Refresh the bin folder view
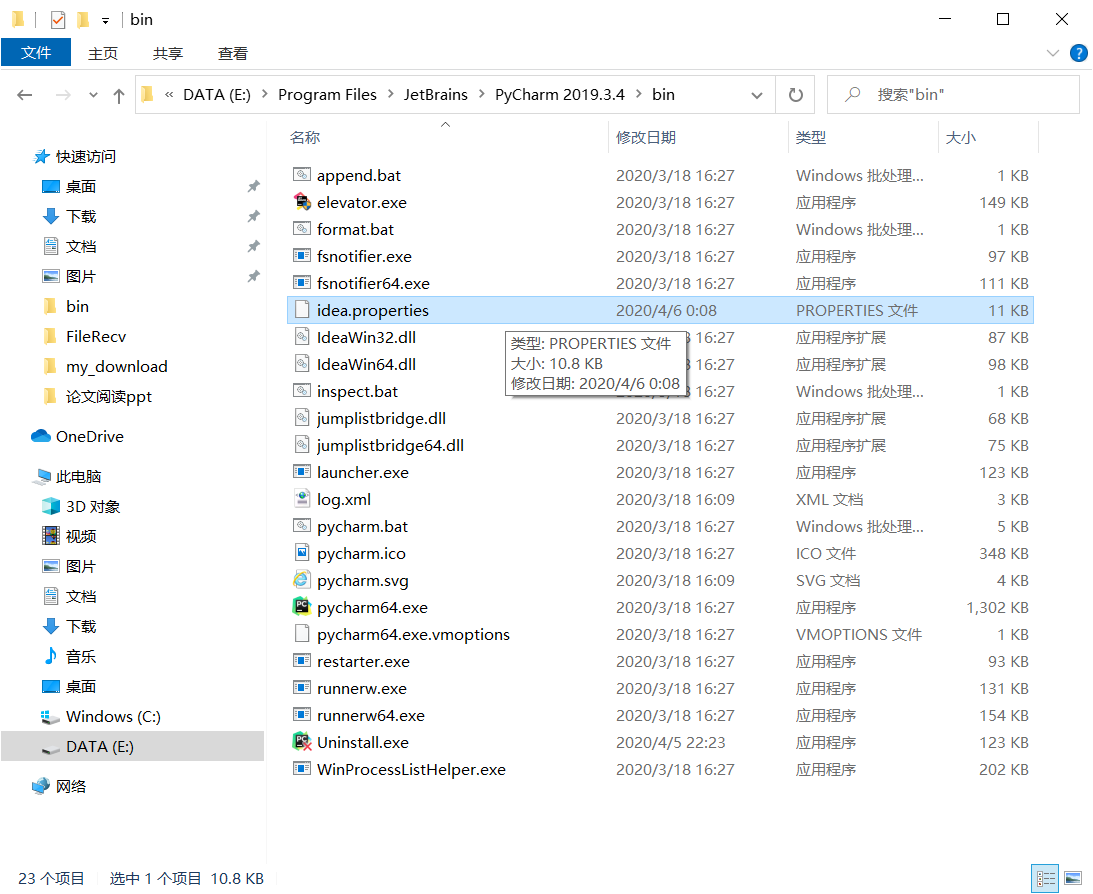The height and width of the screenshot is (894, 1093). tap(795, 95)
